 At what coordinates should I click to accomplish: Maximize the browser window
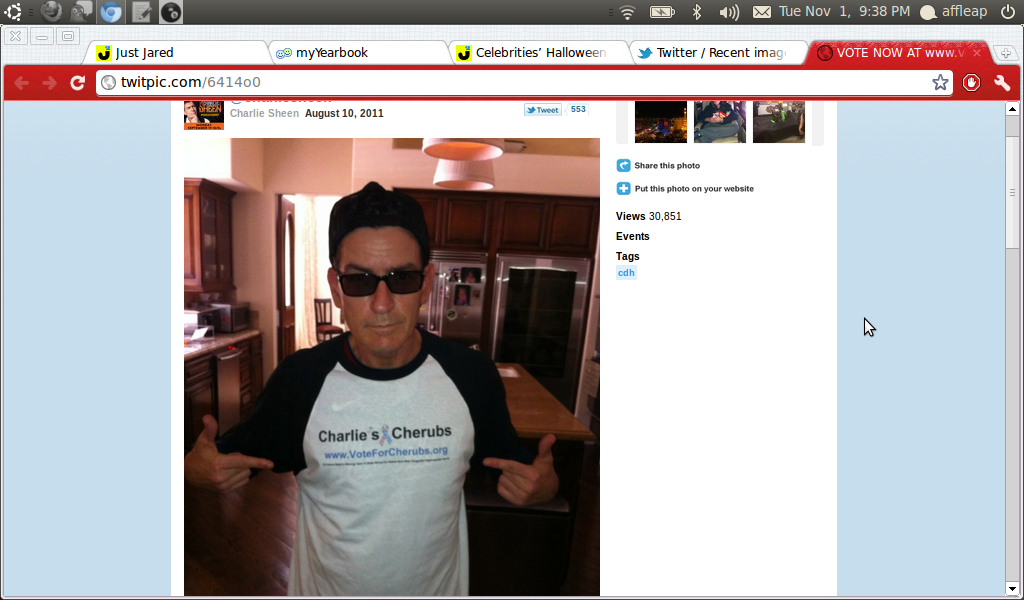click(67, 36)
